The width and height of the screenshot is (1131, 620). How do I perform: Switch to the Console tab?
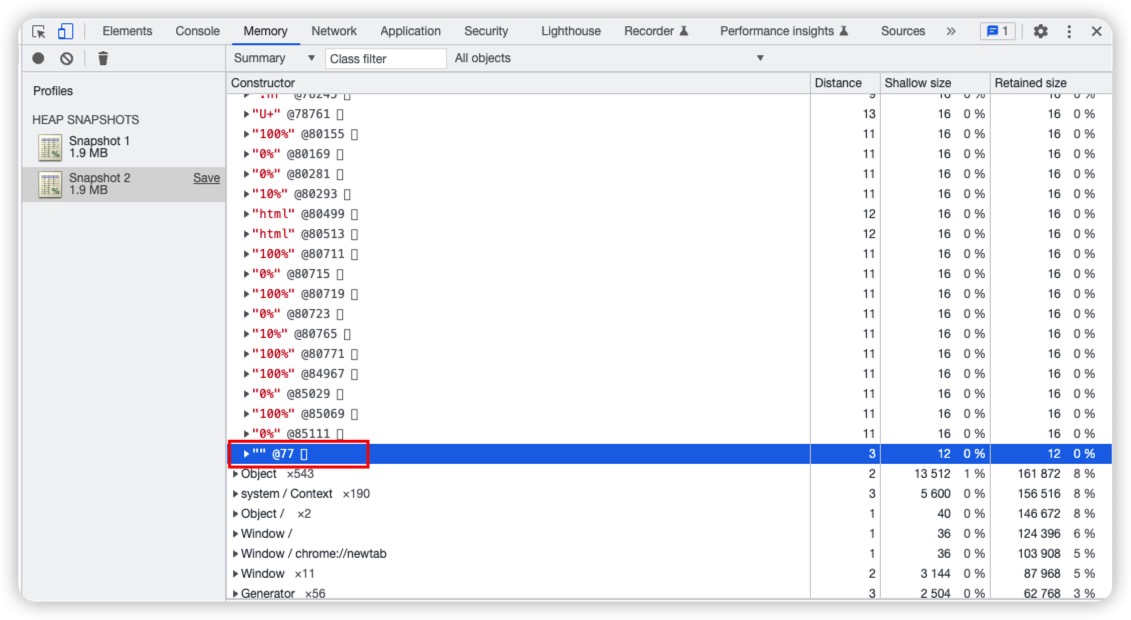coord(198,31)
